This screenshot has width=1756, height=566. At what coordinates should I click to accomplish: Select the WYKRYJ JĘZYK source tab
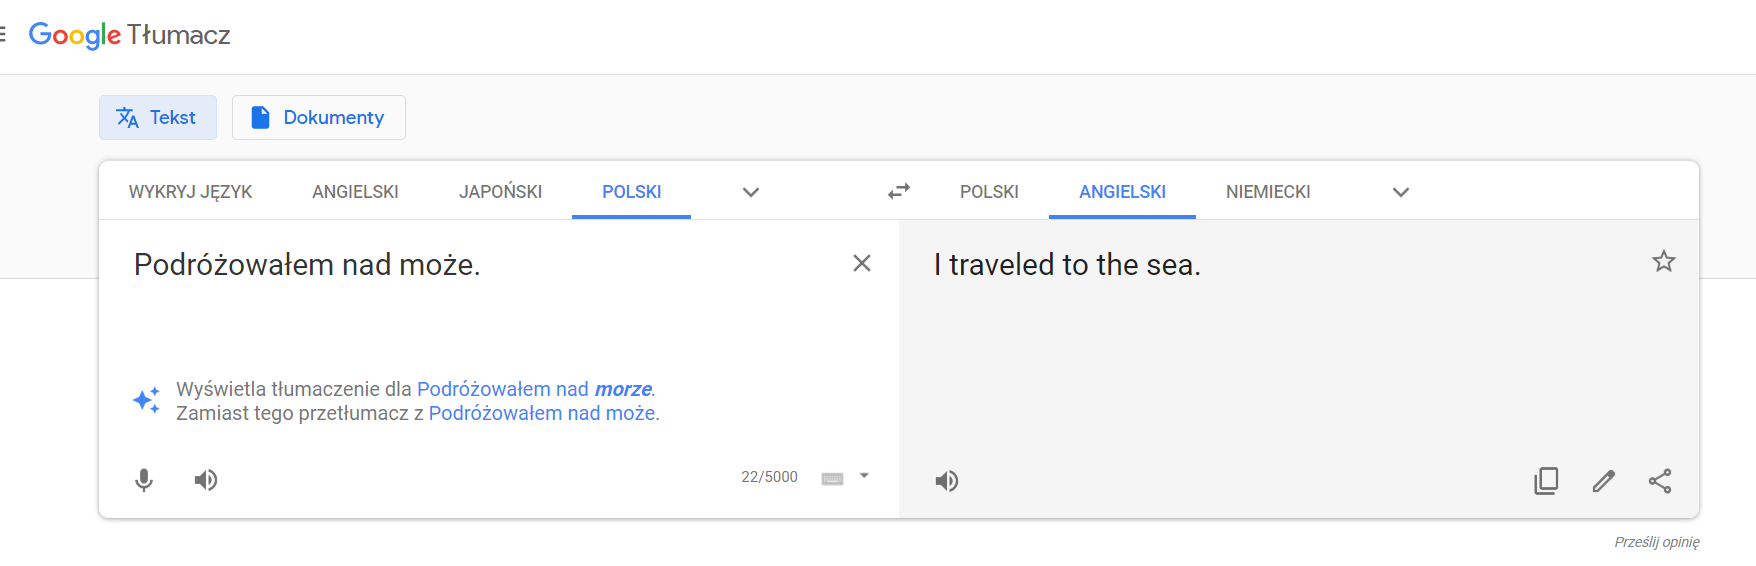click(x=190, y=191)
